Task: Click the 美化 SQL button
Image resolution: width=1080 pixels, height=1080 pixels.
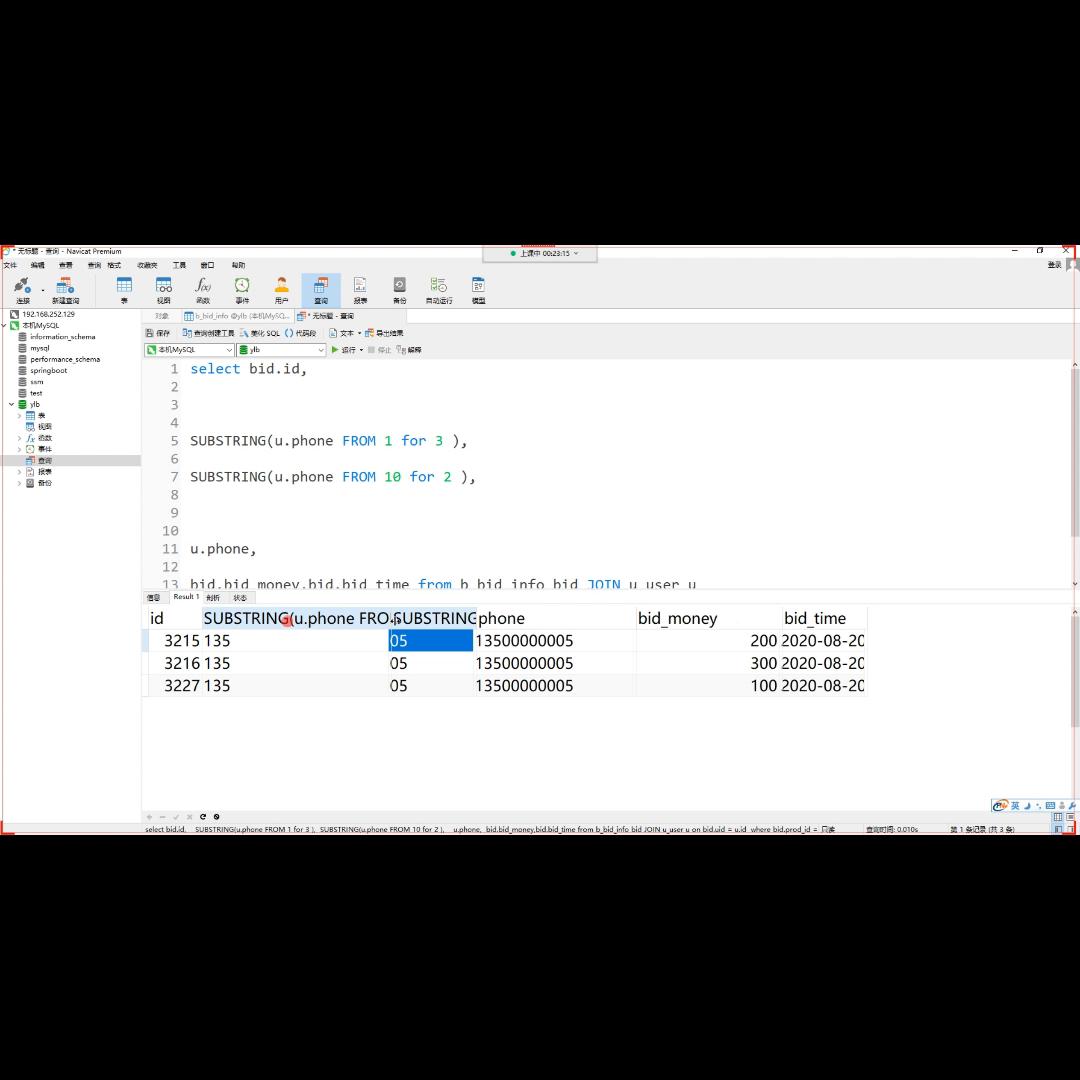Action: (x=260, y=333)
